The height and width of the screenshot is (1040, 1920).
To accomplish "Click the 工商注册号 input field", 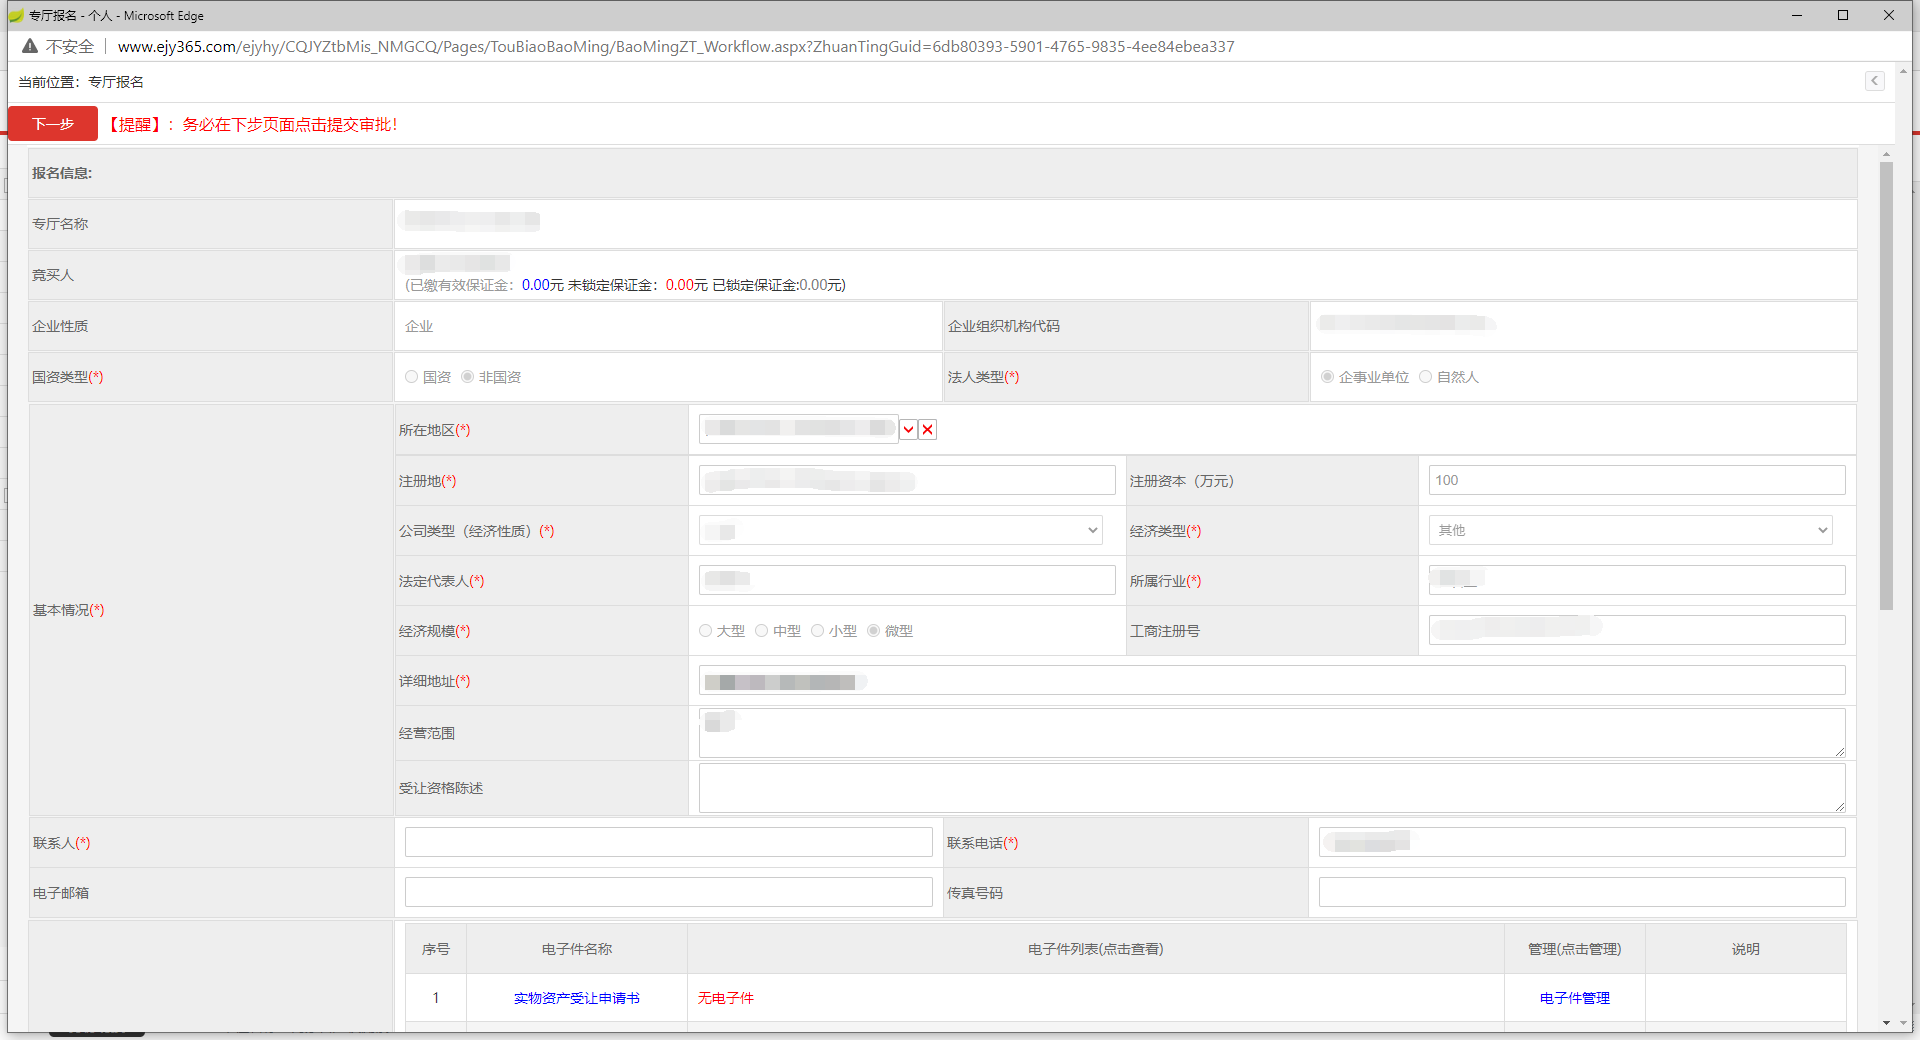I will tap(1637, 631).
